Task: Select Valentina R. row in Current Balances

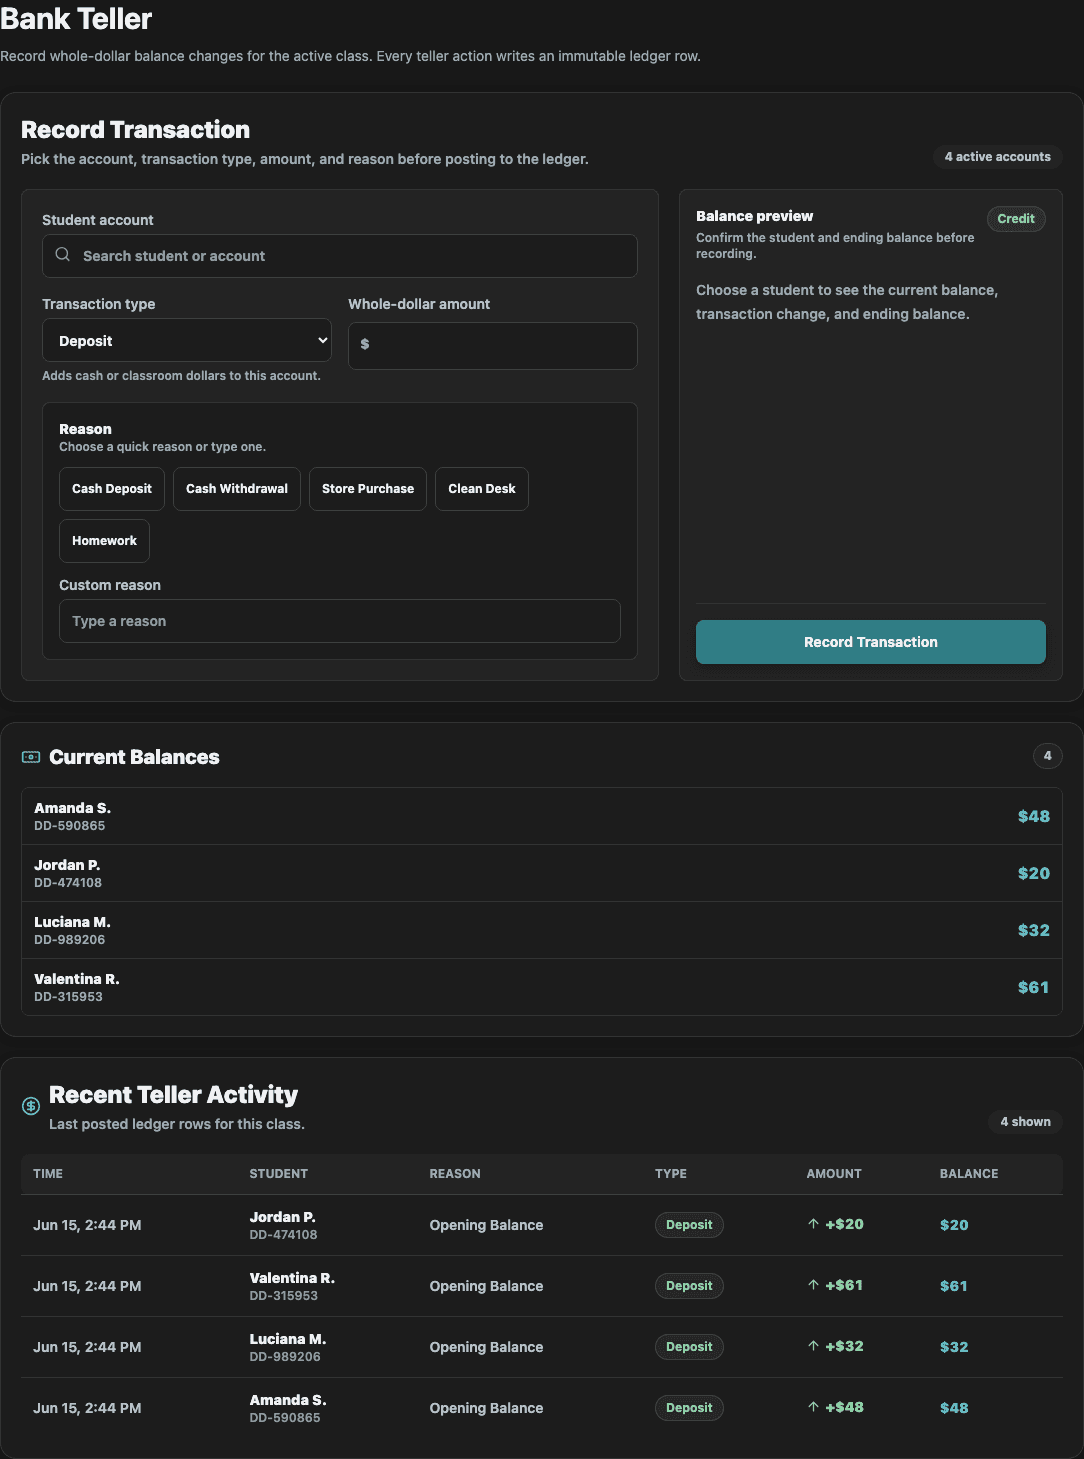Action: pos(542,987)
